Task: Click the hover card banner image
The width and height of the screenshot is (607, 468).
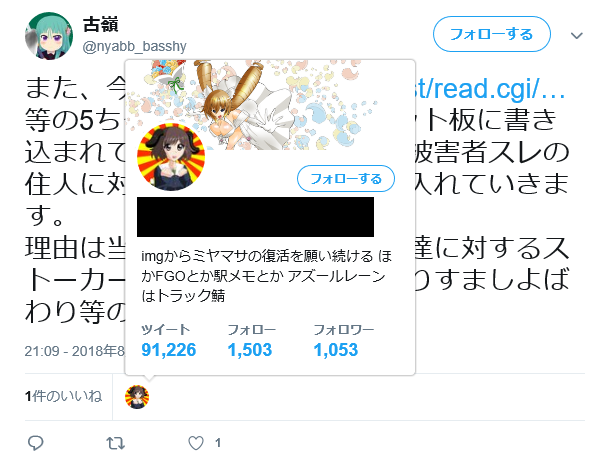Action: (x=270, y=105)
